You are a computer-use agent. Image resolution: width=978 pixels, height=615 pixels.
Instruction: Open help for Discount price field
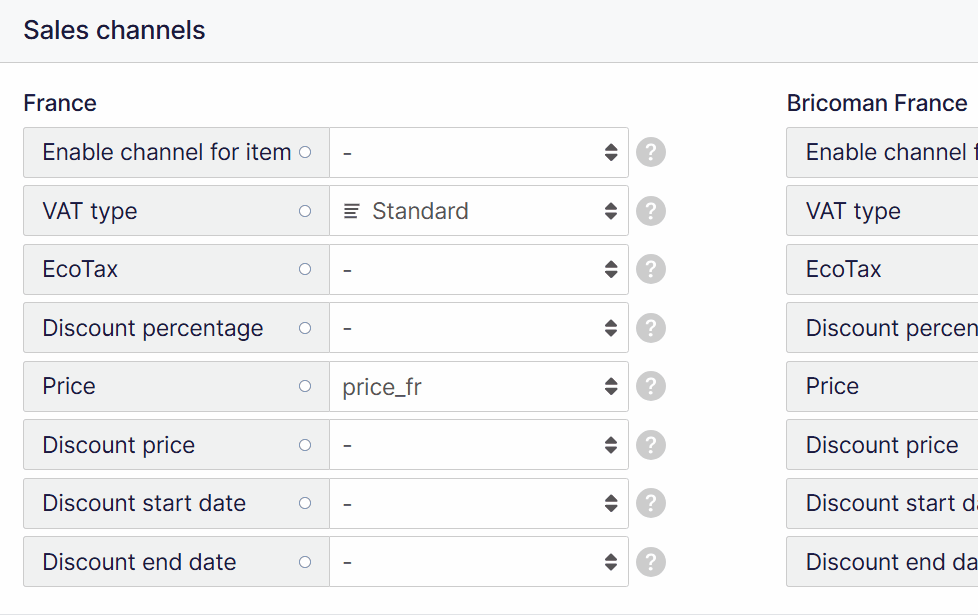651,445
